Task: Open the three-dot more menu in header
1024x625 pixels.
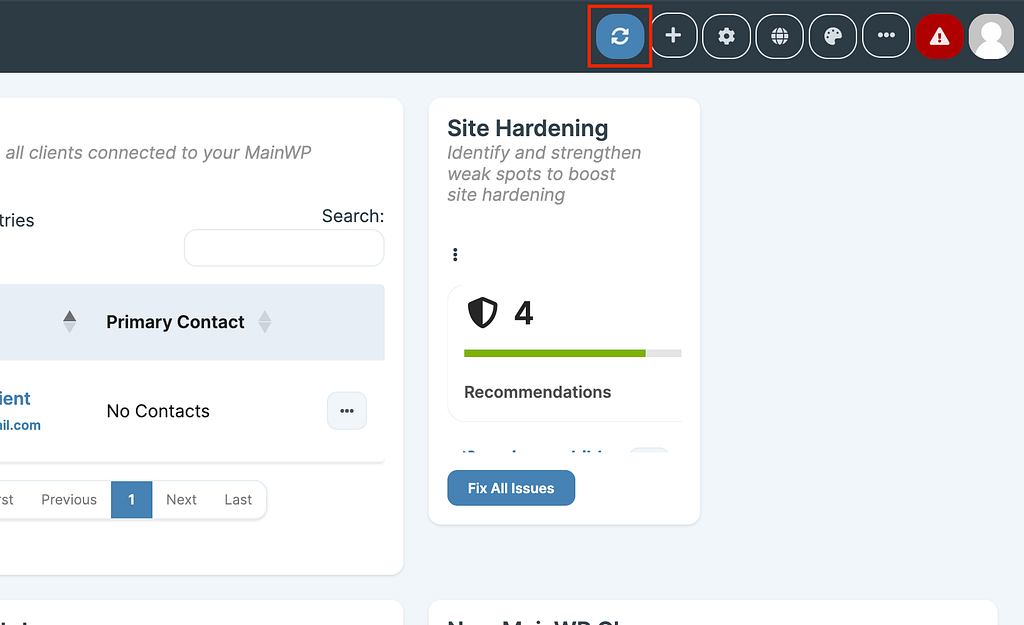Action: pyautogui.click(x=886, y=37)
